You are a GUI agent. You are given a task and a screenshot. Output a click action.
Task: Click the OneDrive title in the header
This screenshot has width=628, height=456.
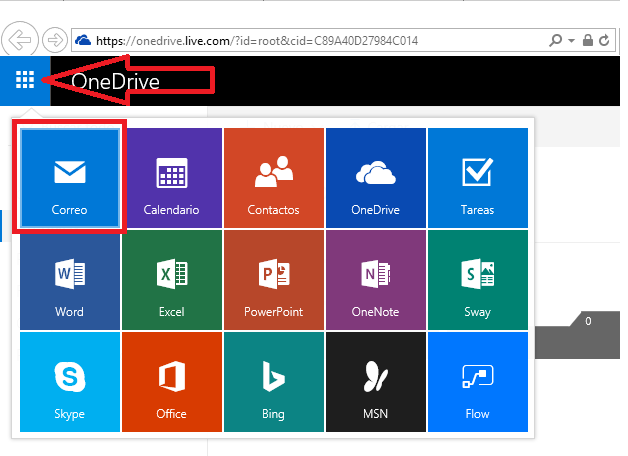116,82
